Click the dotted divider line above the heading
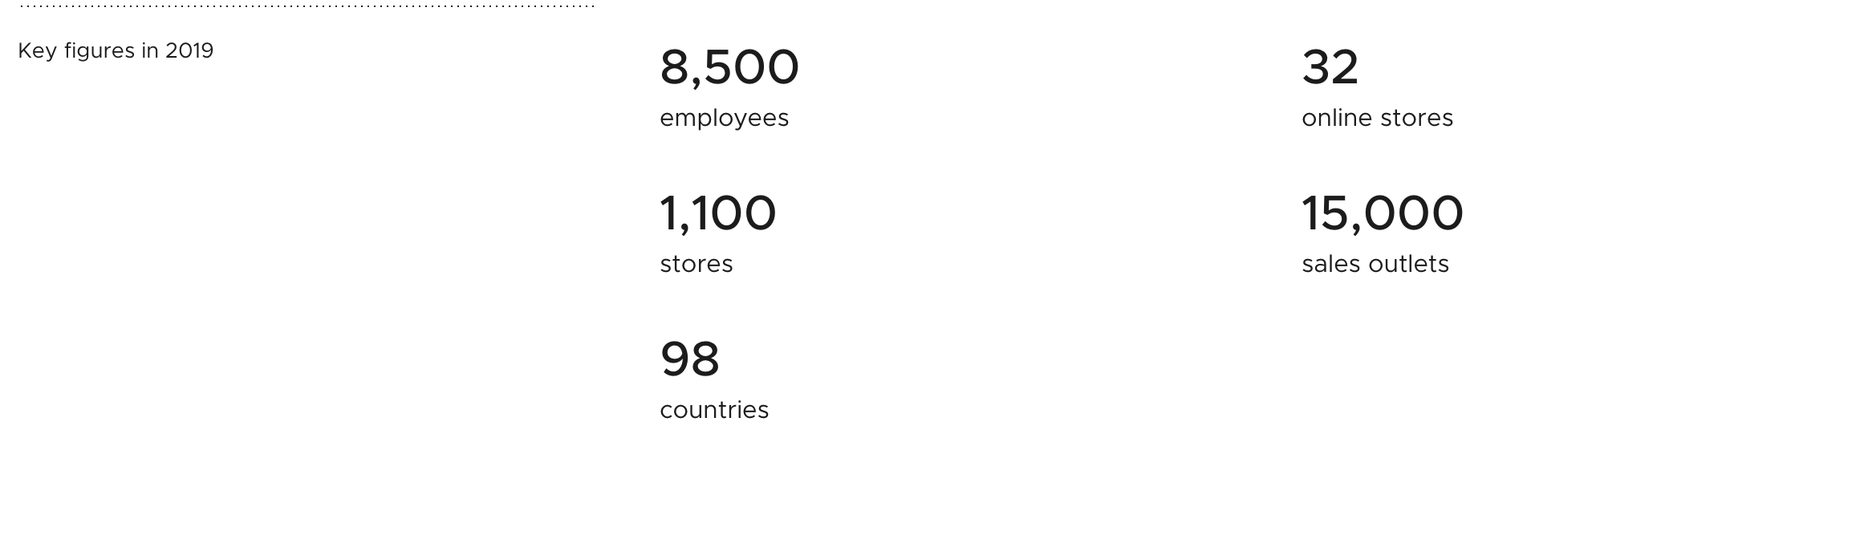Viewport: 1860px width, 539px height. [x=307, y=6]
